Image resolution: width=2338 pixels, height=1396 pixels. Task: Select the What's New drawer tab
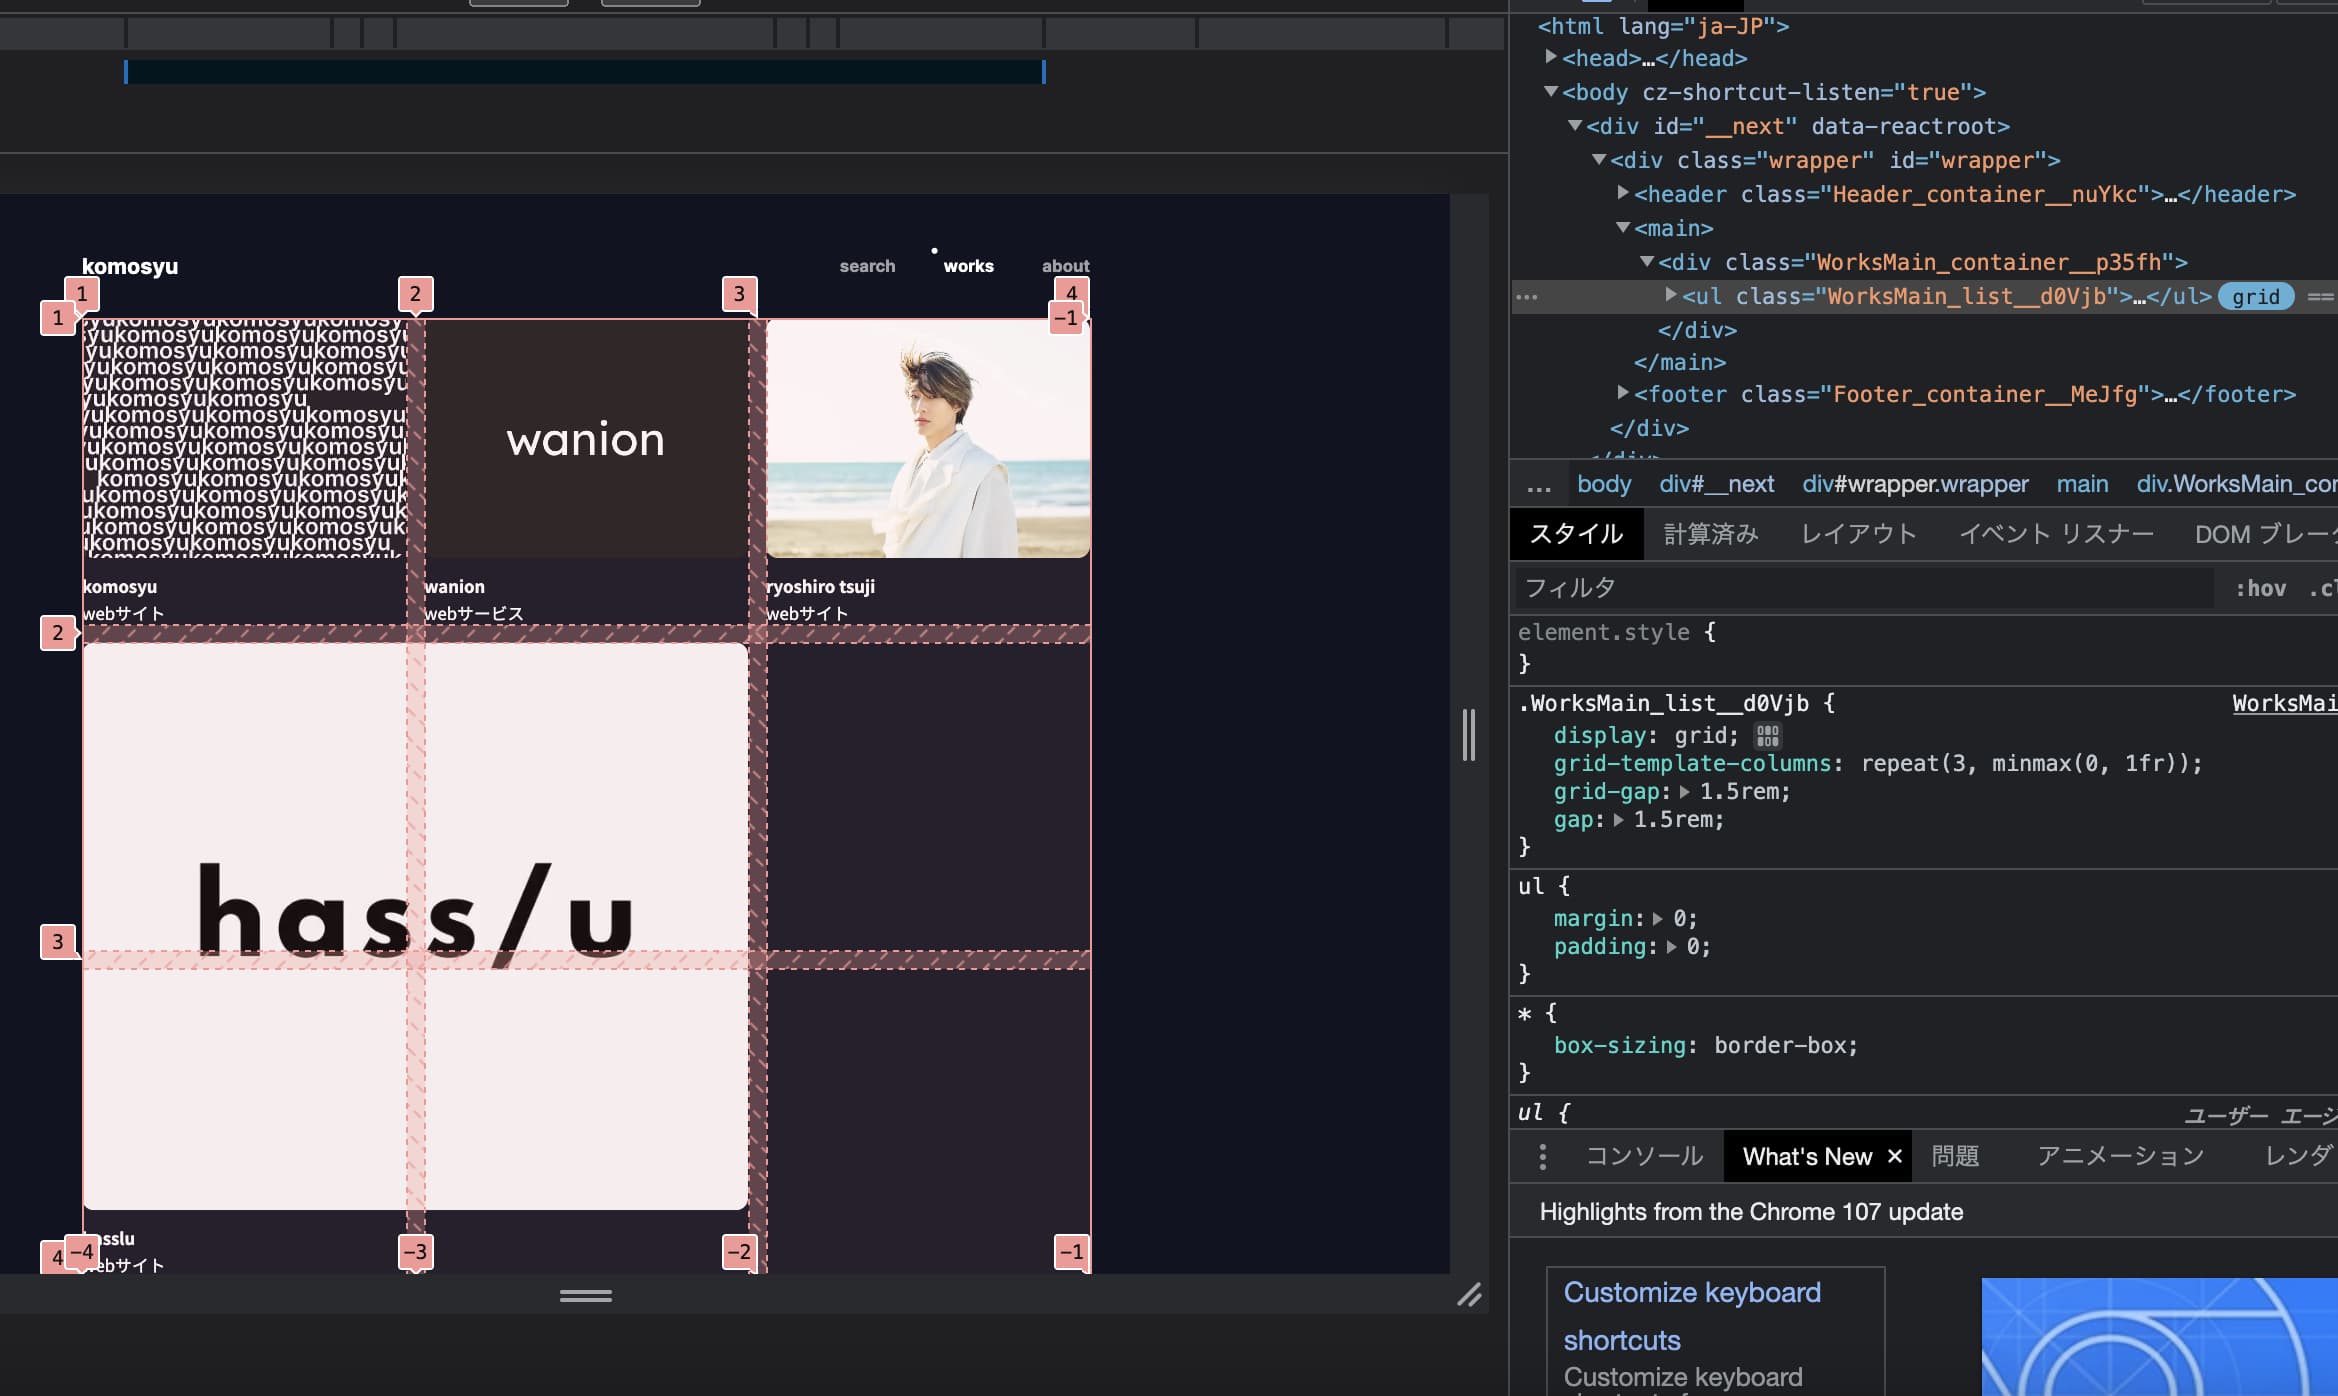1807,1157
